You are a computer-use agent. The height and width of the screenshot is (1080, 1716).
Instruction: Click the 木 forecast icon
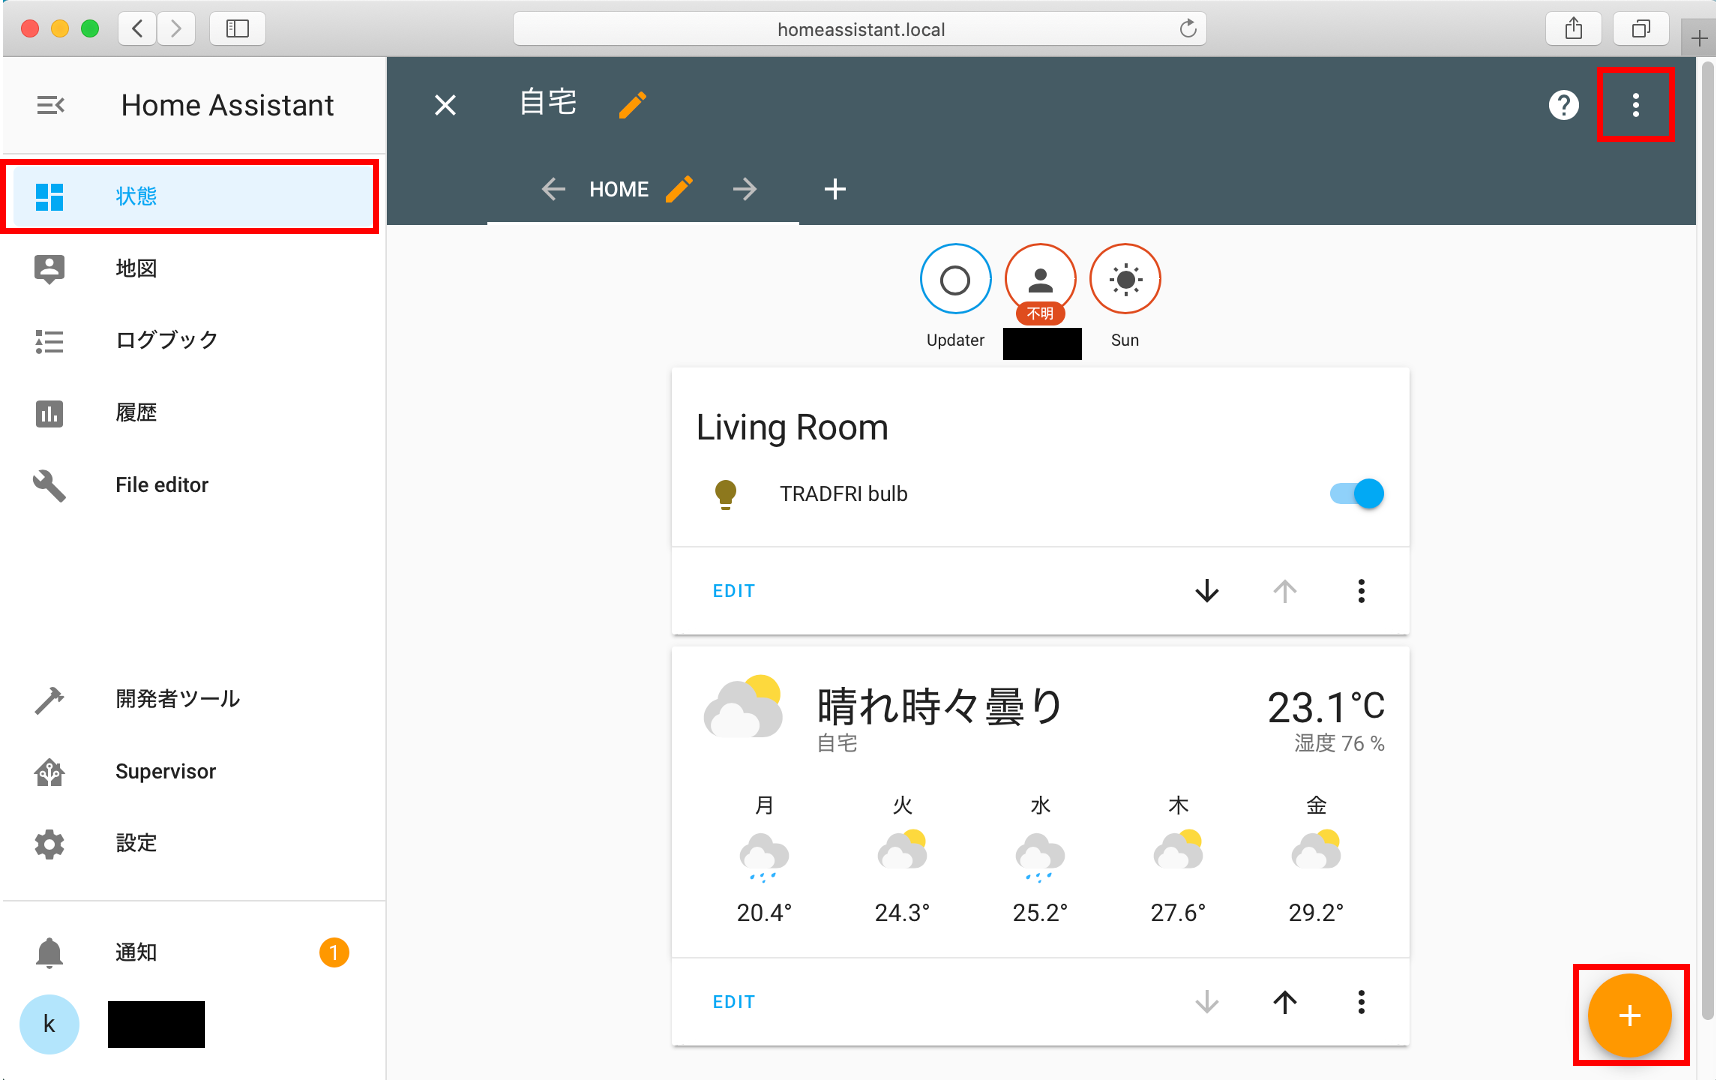tap(1178, 851)
